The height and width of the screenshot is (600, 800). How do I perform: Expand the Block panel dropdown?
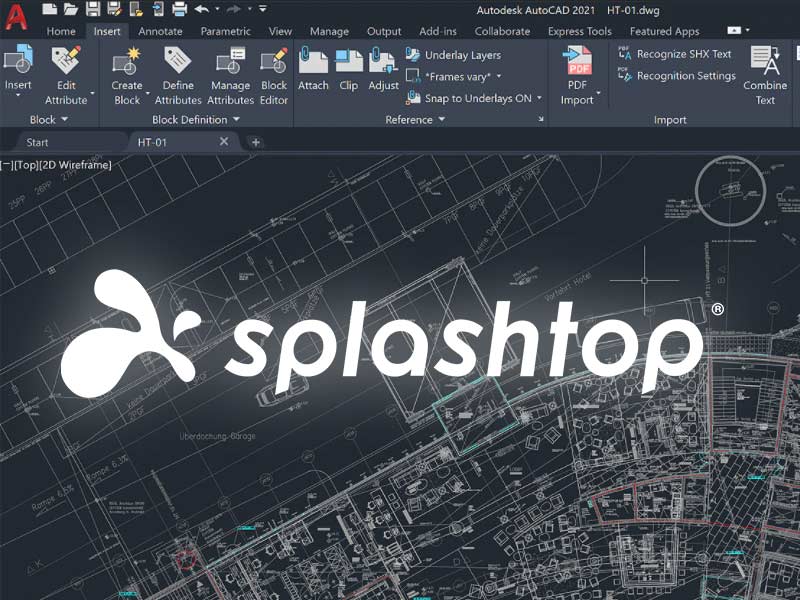coord(66,120)
